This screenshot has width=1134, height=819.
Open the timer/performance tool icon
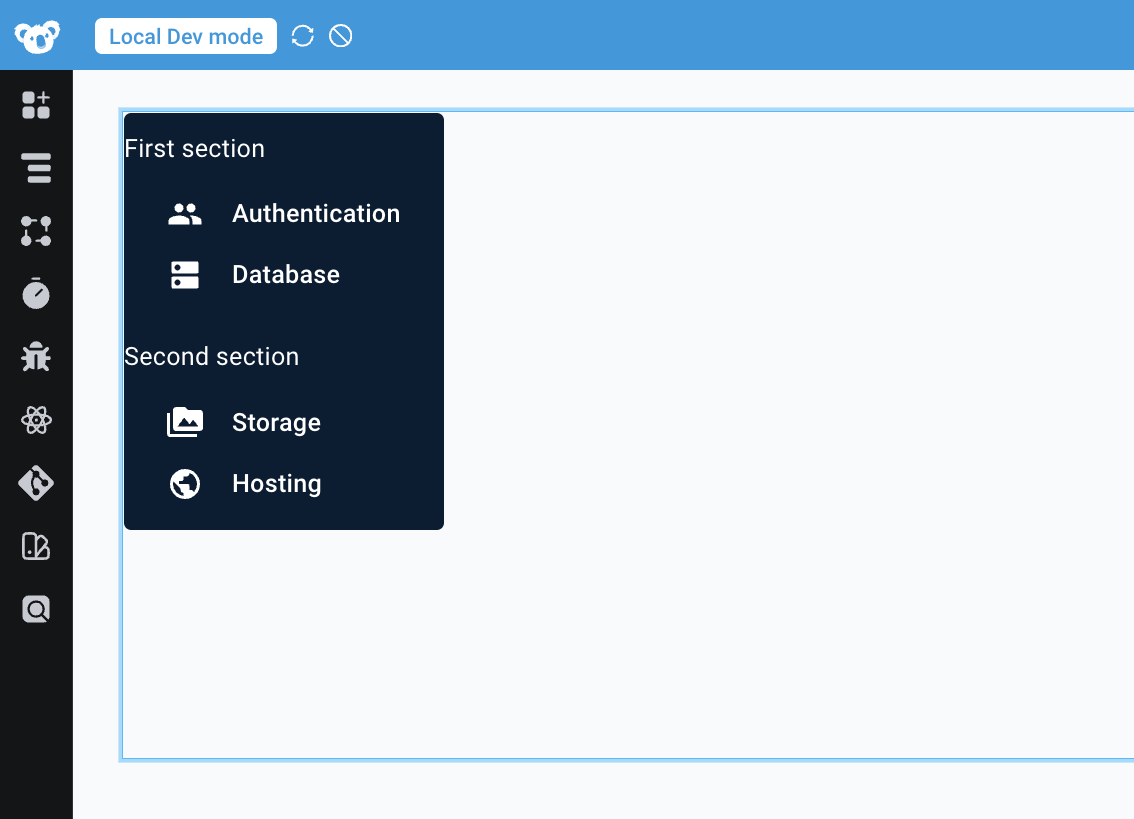coord(36,294)
